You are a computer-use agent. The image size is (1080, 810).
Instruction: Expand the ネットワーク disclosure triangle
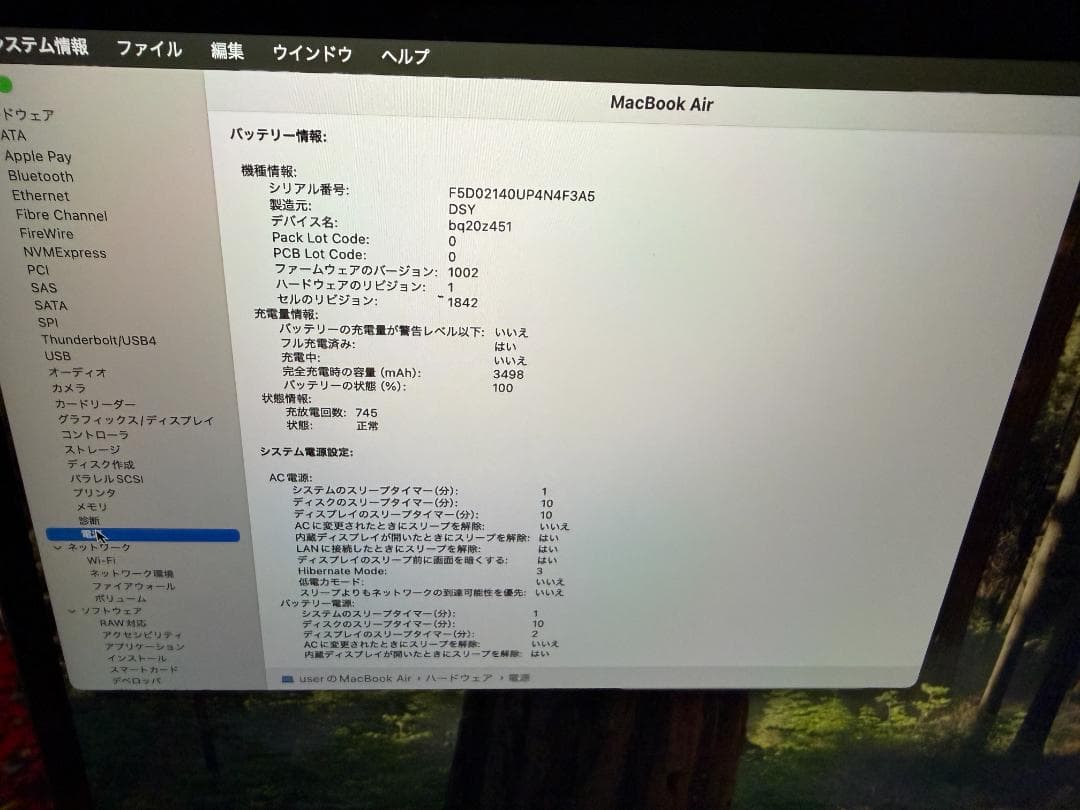point(58,547)
